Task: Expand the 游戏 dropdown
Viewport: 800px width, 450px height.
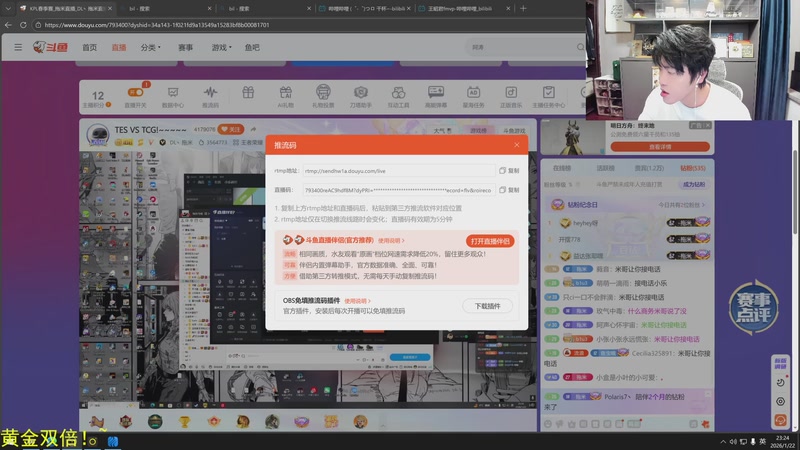Action: (x=221, y=47)
